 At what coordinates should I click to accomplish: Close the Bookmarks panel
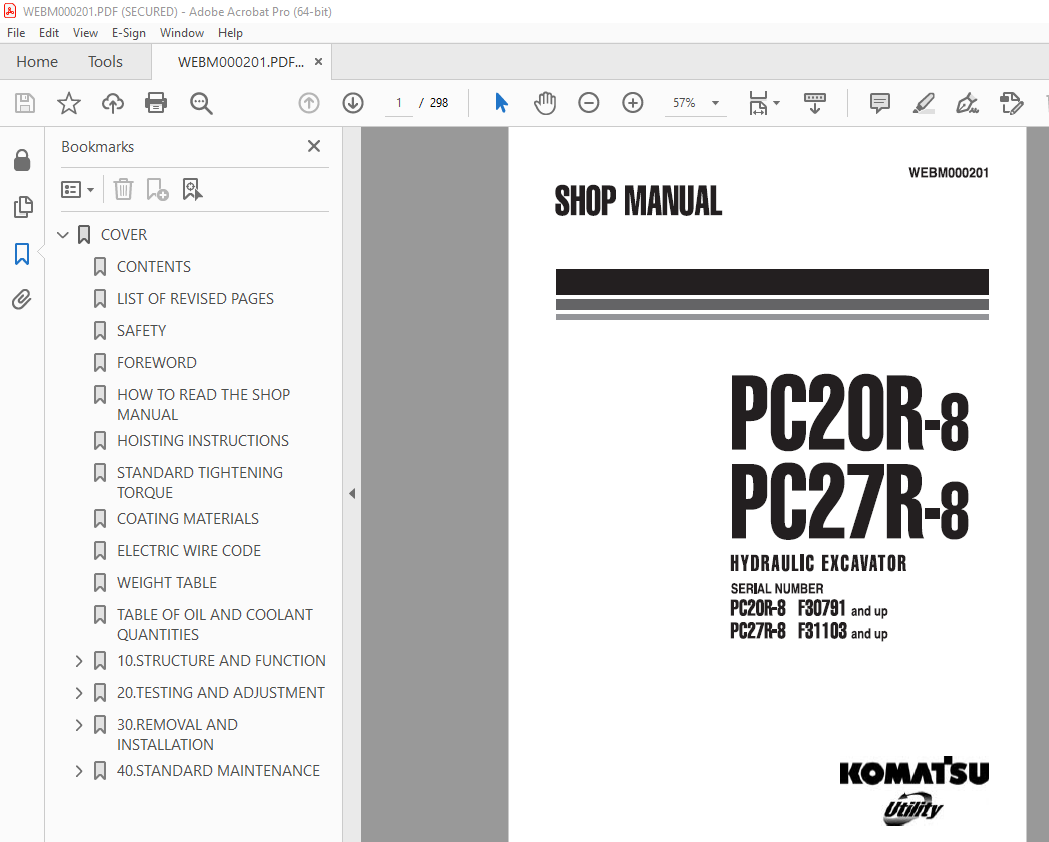tap(314, 146)
